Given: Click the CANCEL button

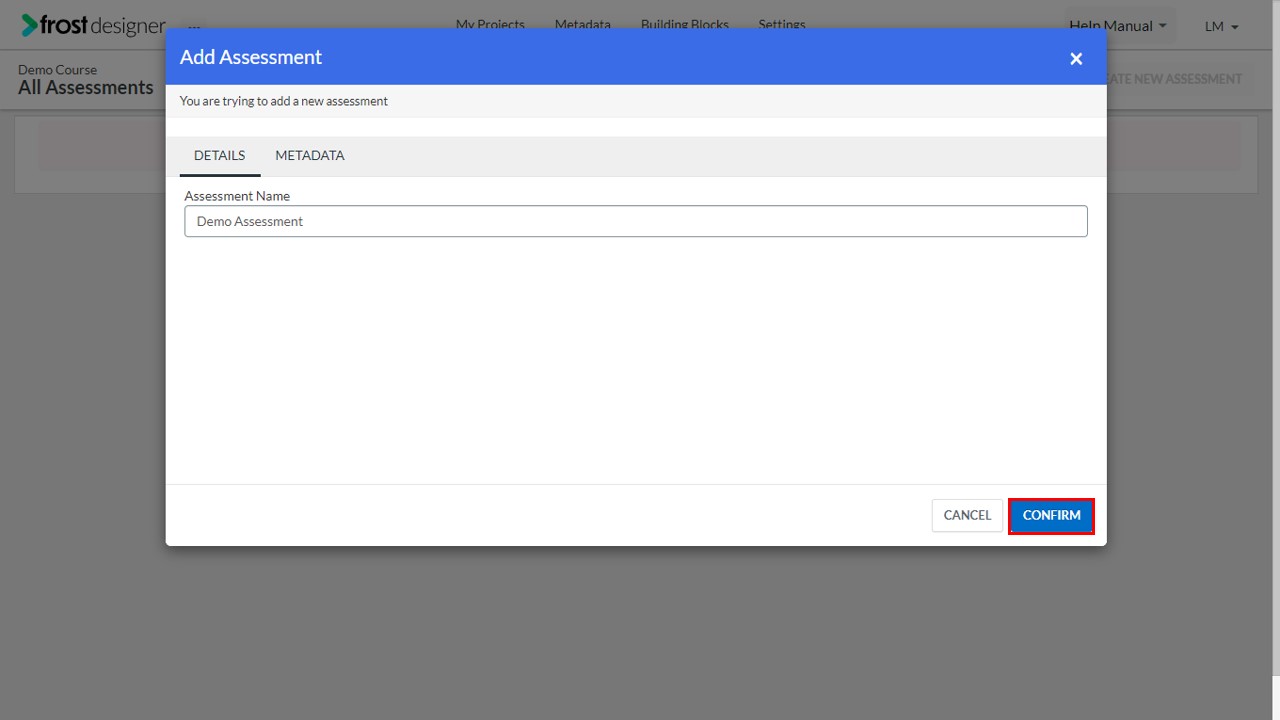Looking at the screenshot, I should 967,516.
